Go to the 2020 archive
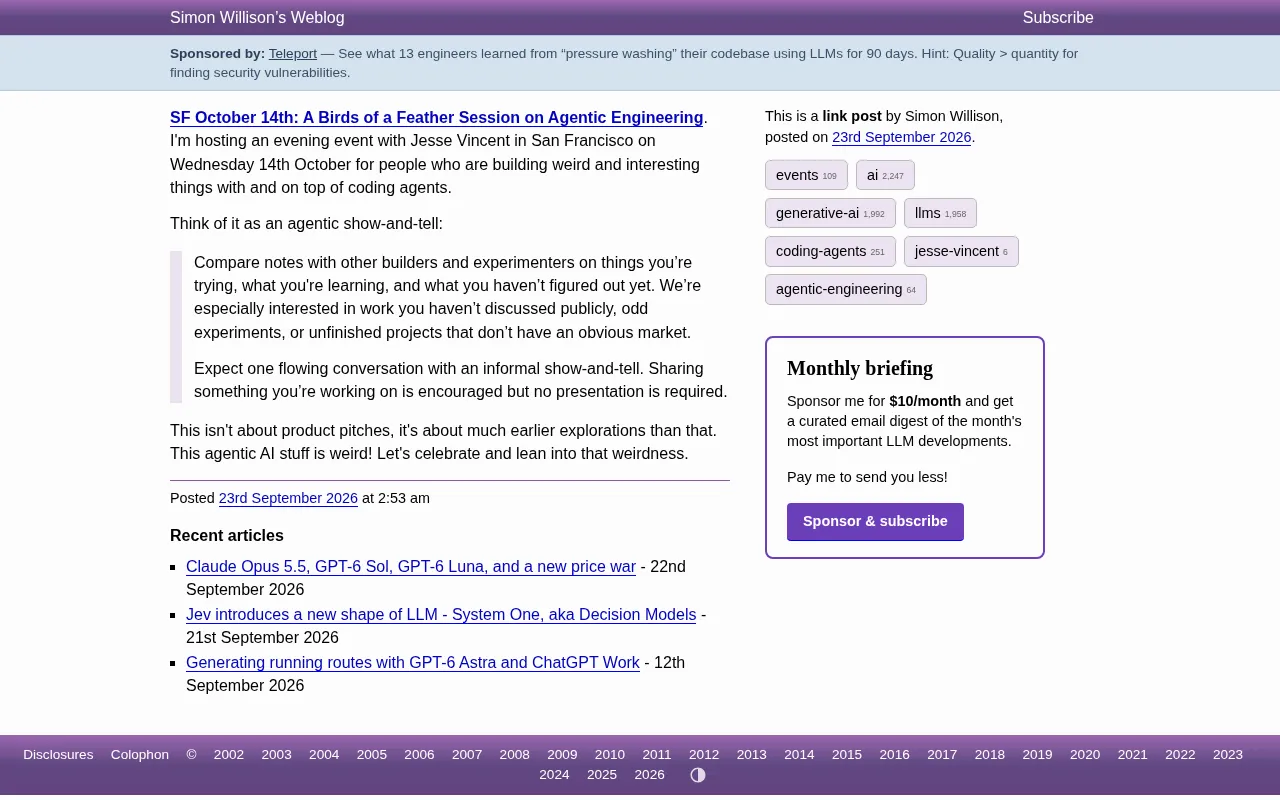This screenshot has height=800, width=1280. (x=1085, y=755)
